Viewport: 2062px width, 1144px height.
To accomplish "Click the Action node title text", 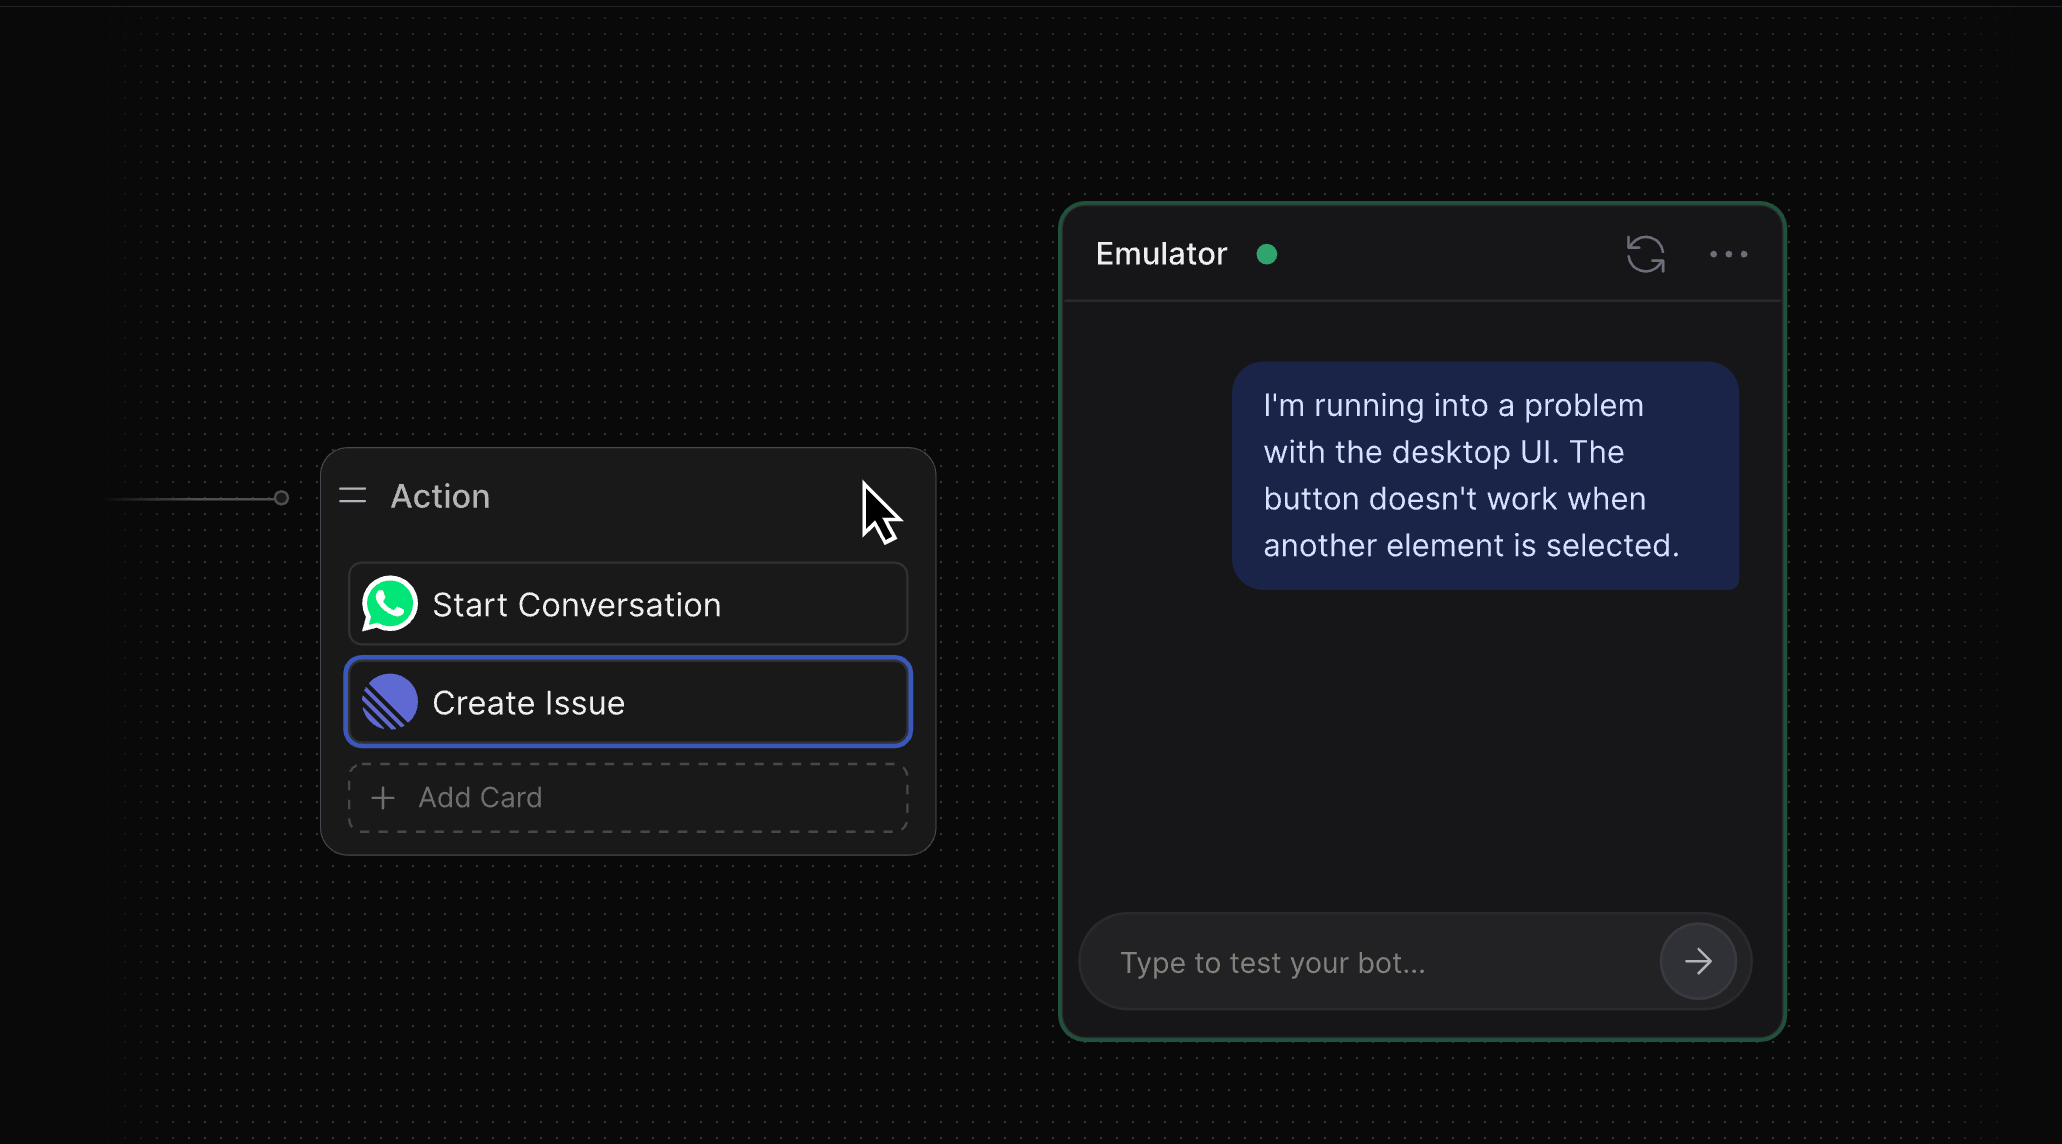I will 440,496.
